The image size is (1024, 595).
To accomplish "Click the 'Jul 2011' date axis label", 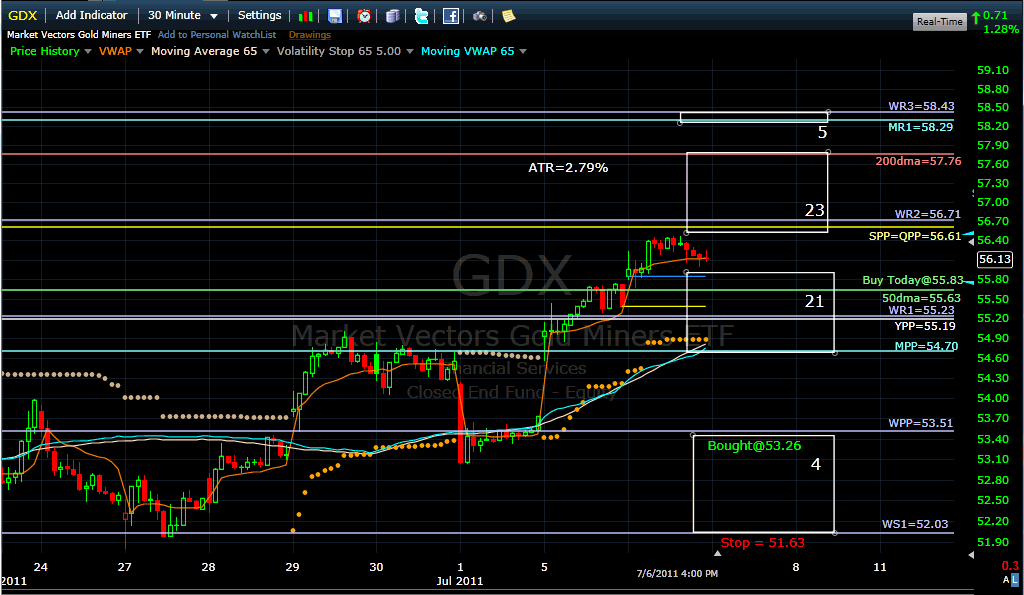I will point(460,581).
